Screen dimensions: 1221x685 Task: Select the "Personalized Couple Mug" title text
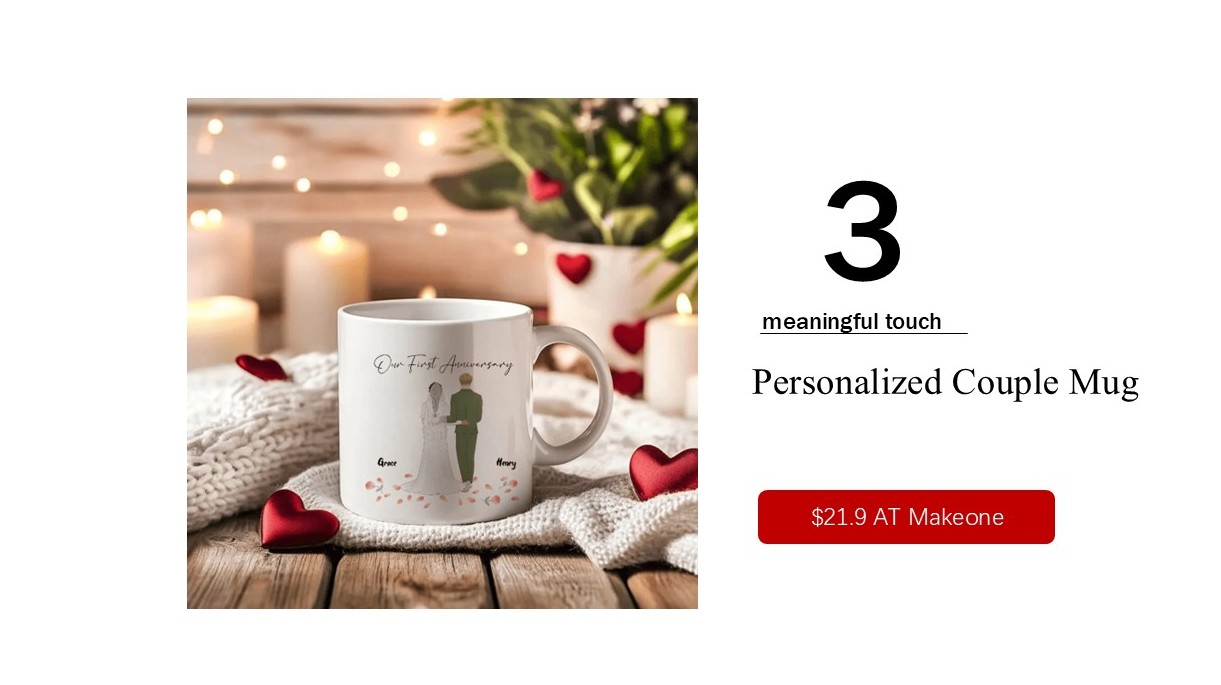pos(945,382)
